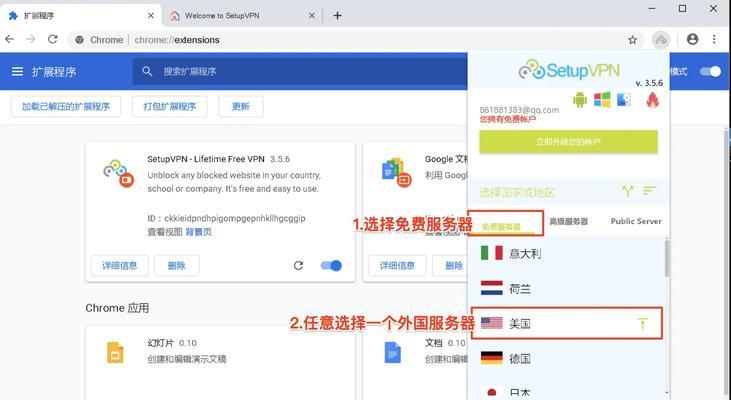
Task: Switch to the 扩展程序 tab
Action: [x=80, y=15]
